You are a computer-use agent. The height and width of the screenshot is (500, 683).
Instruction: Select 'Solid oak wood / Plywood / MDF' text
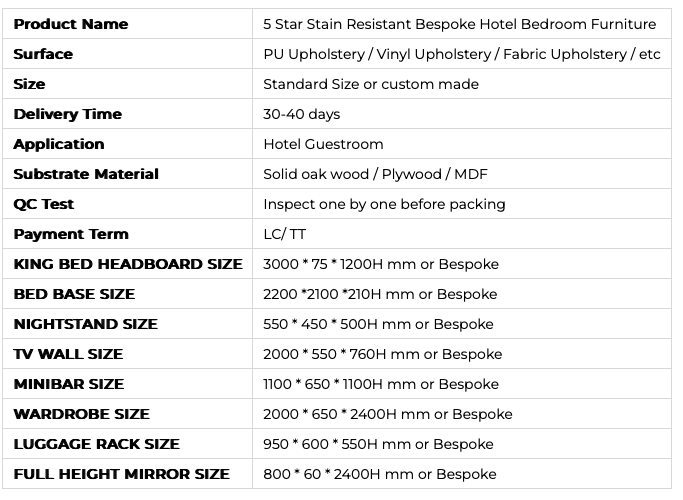click(x=375, y=174)
